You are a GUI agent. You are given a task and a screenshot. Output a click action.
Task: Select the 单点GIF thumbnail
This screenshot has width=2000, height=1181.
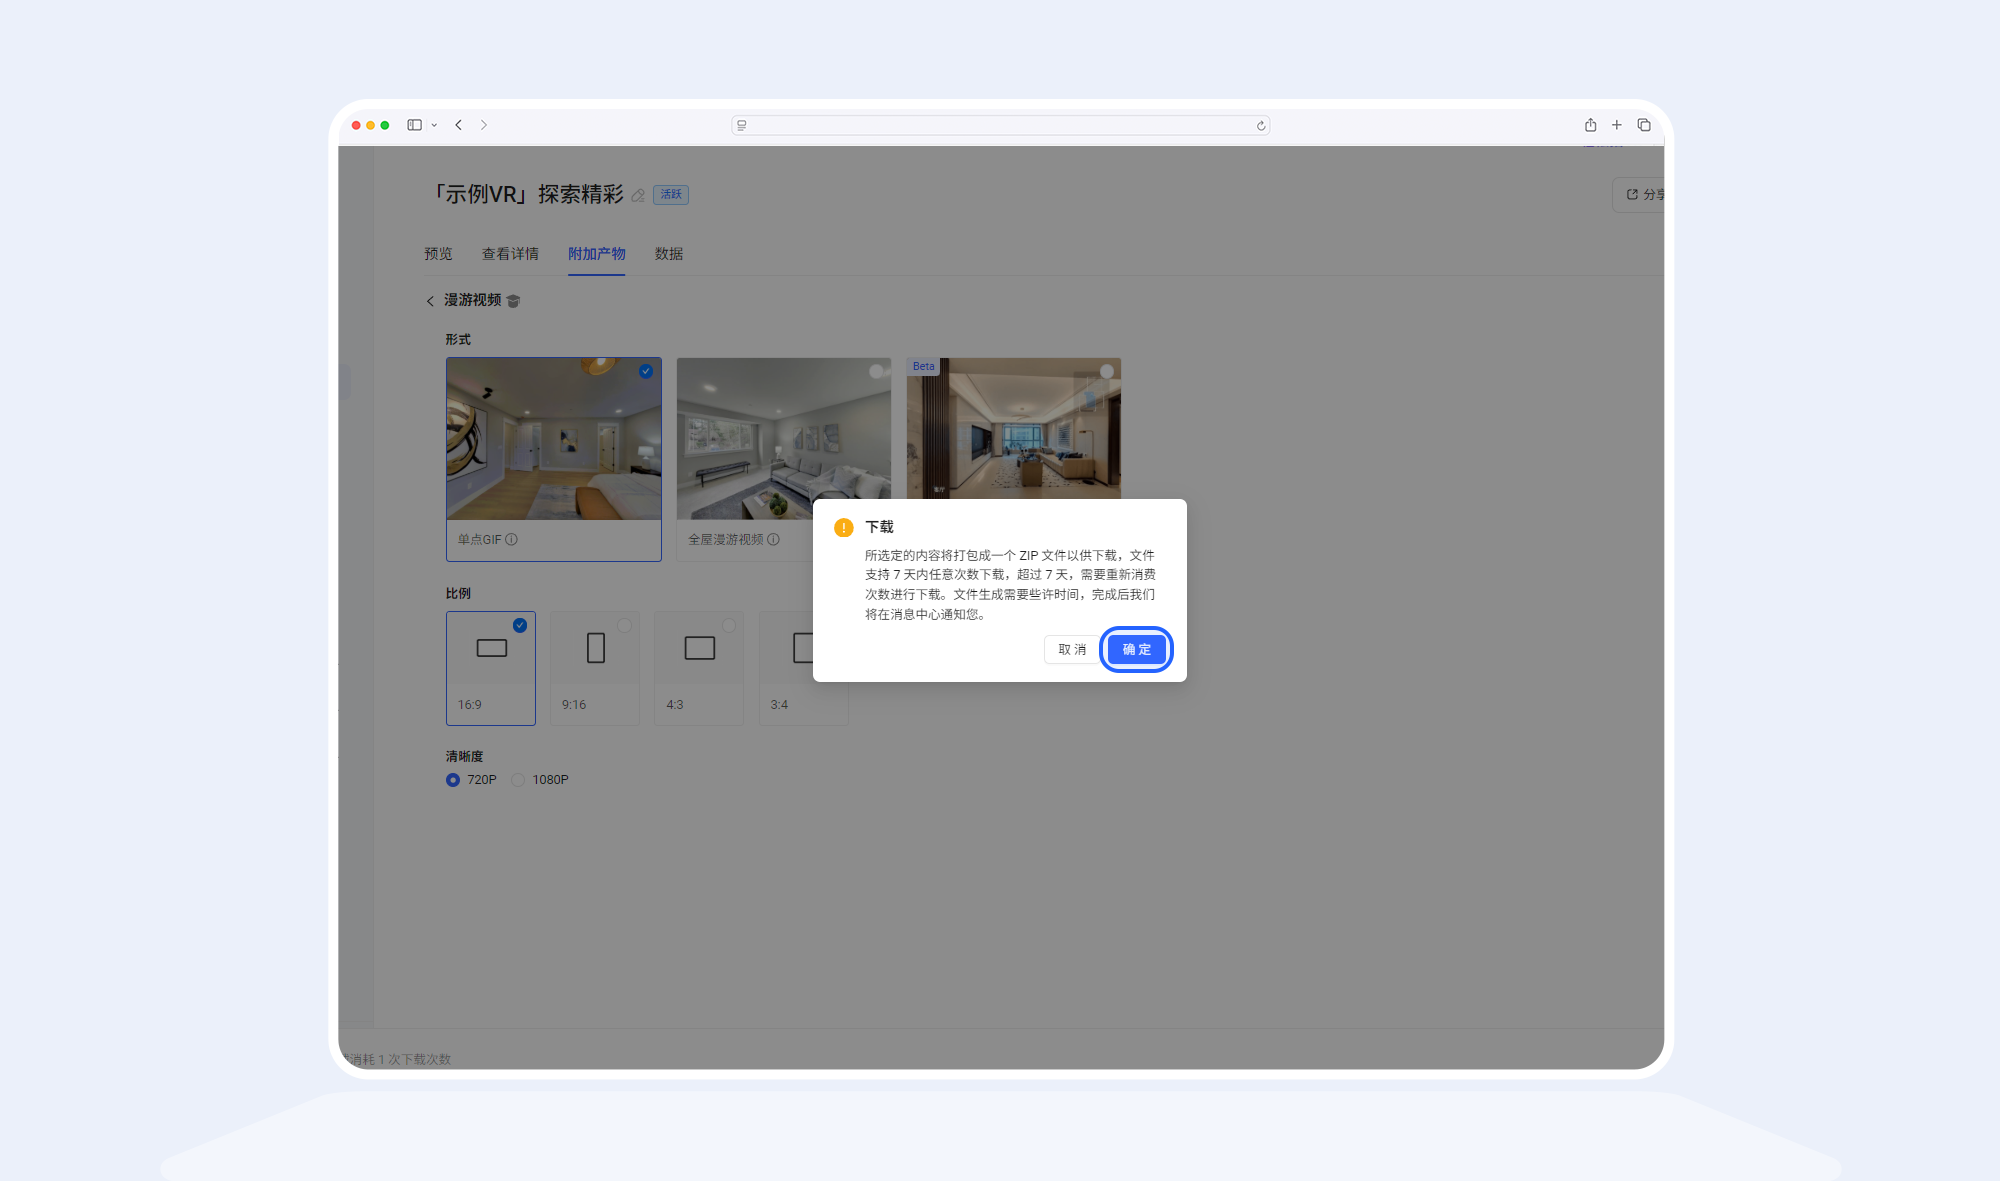click(x=554, y=439)
